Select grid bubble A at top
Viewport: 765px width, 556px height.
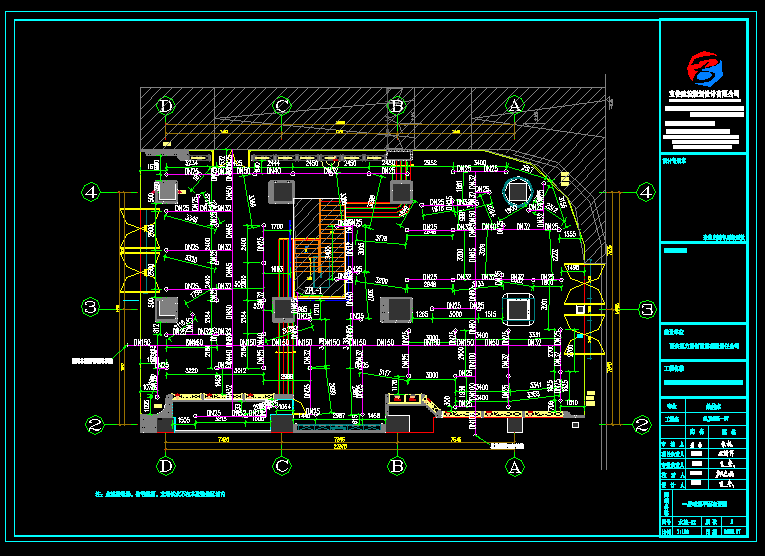pyautogui.click(x=514, y=105)
